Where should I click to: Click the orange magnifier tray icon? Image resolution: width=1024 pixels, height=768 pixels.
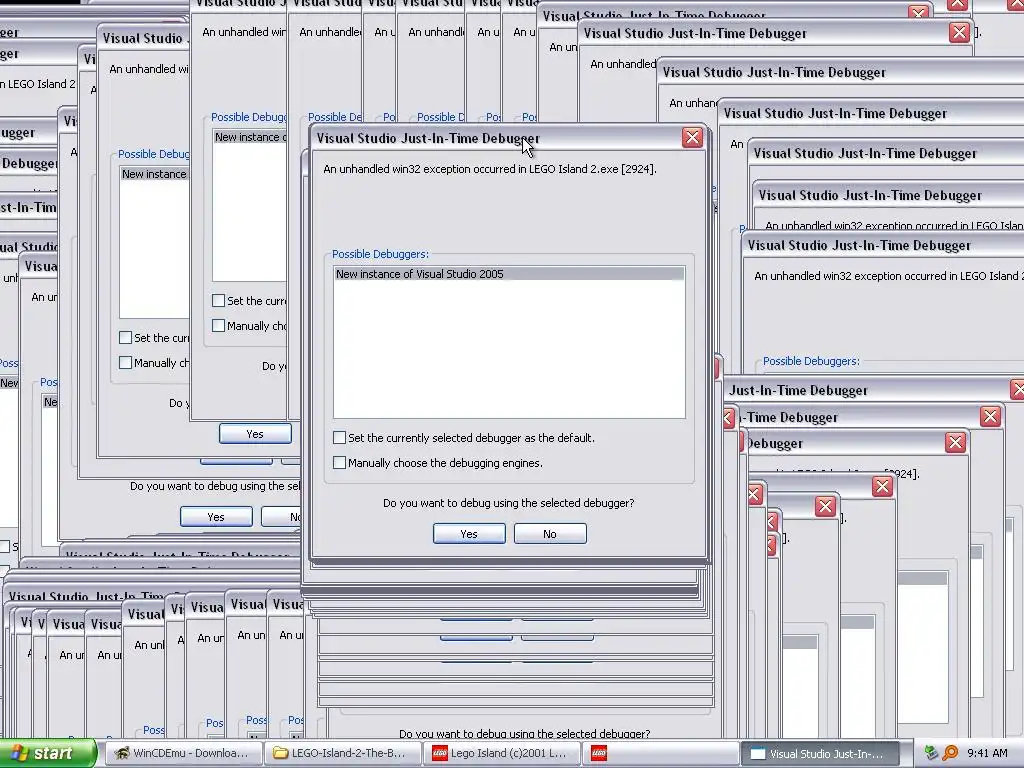click(x=950, y=753)
